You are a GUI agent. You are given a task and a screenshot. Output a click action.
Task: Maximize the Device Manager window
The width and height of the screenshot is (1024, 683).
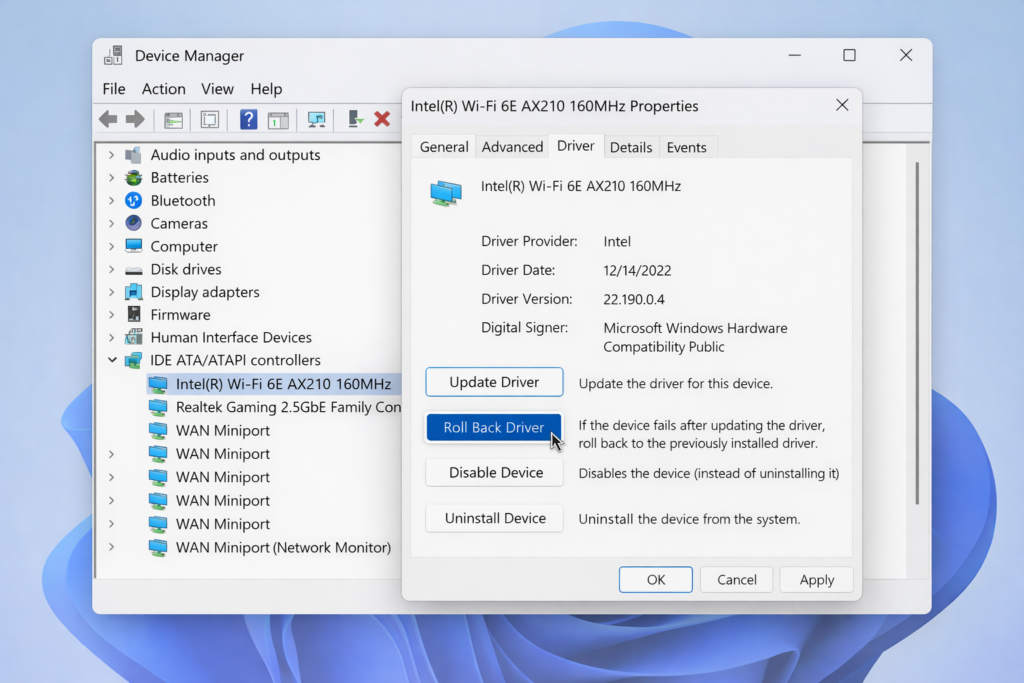(849, 56)
